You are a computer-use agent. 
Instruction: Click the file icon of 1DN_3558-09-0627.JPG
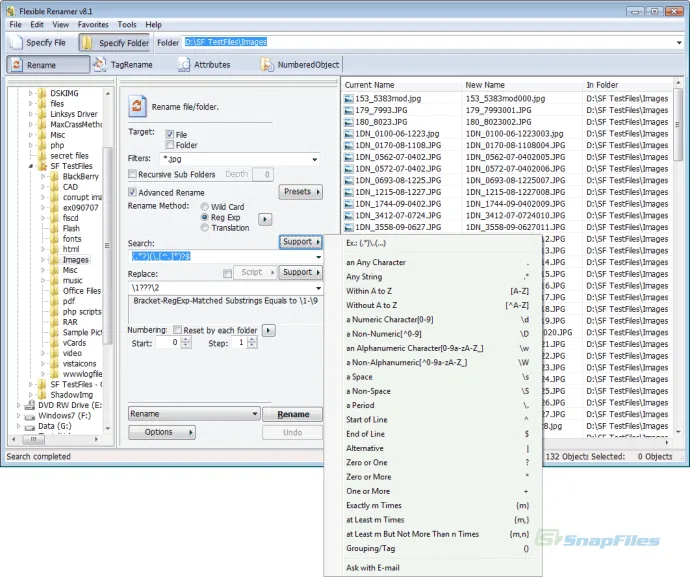(349, 227)
